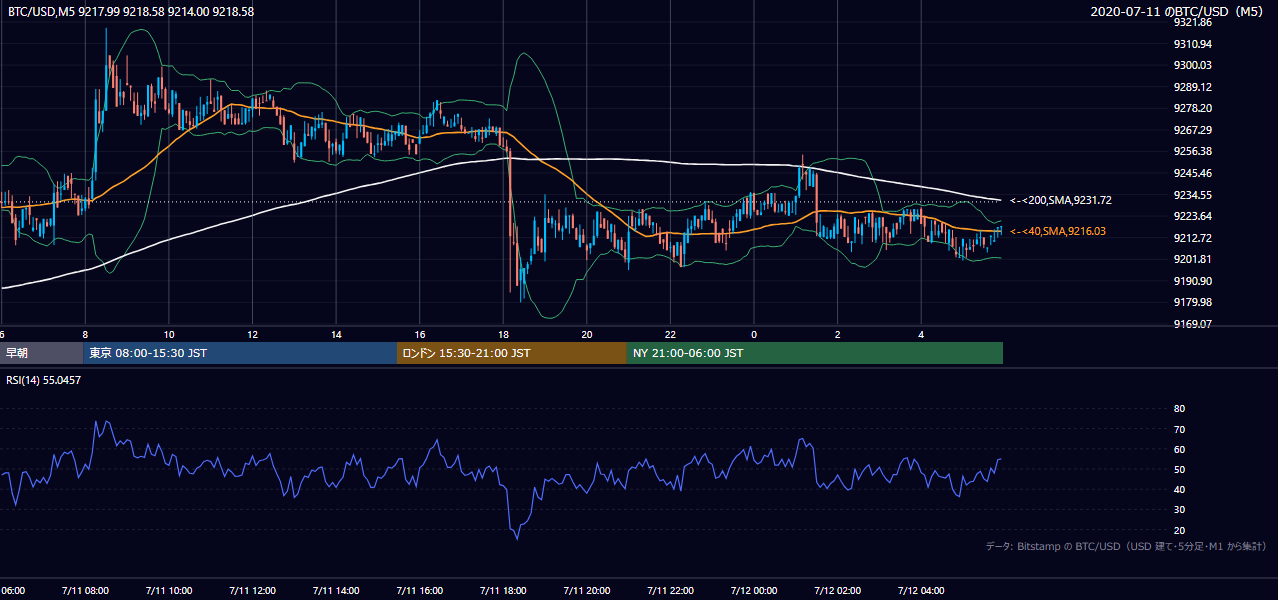Click the 7/11 16:00 bottom time label
This screenshot has height=600, width=1278.
click(x=420, y=590)
